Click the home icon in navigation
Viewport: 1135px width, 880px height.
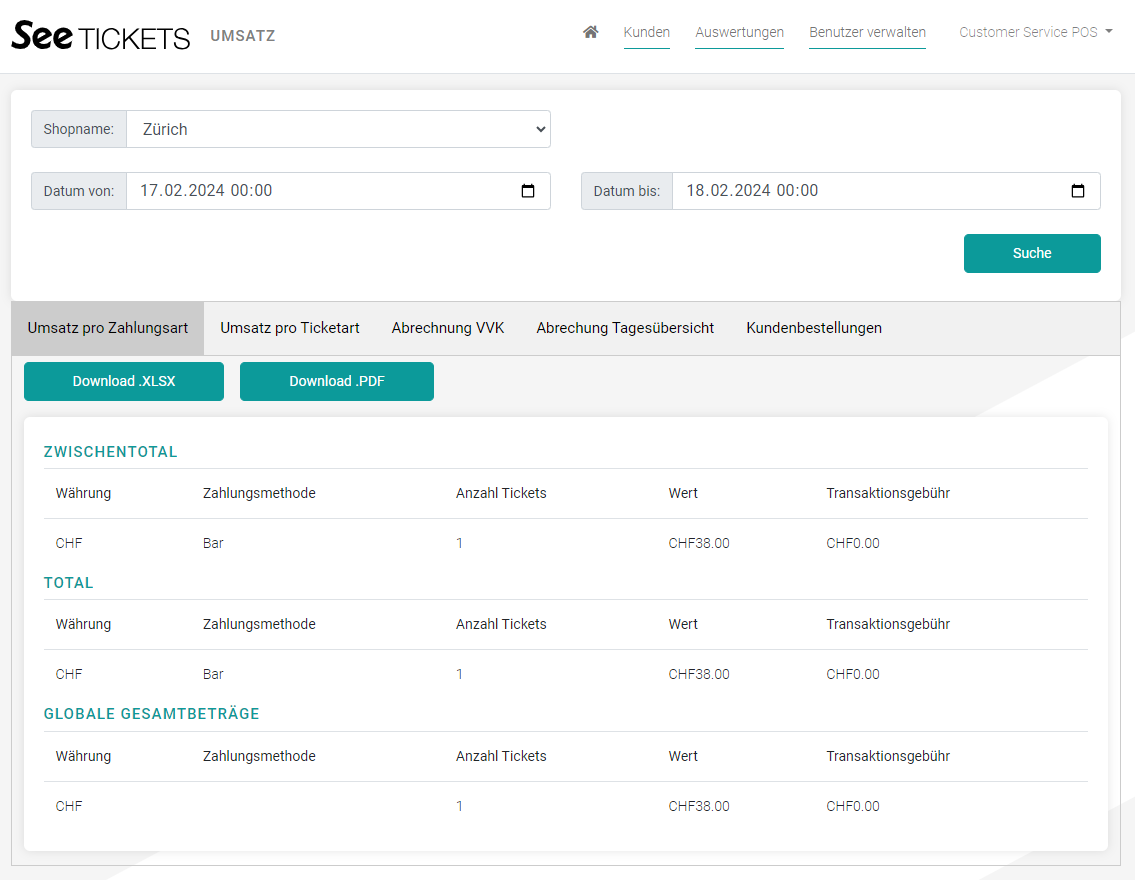[x=590, y=32]
